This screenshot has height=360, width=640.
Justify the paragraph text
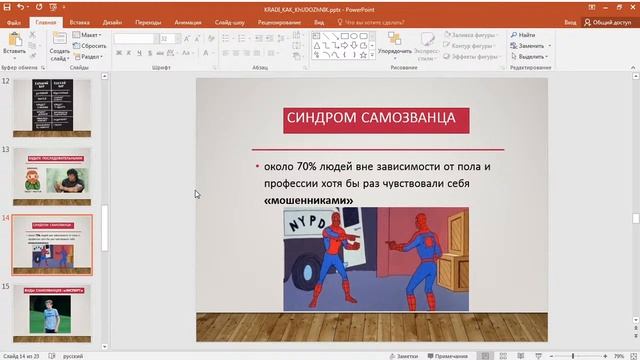[x=257, y=53]
